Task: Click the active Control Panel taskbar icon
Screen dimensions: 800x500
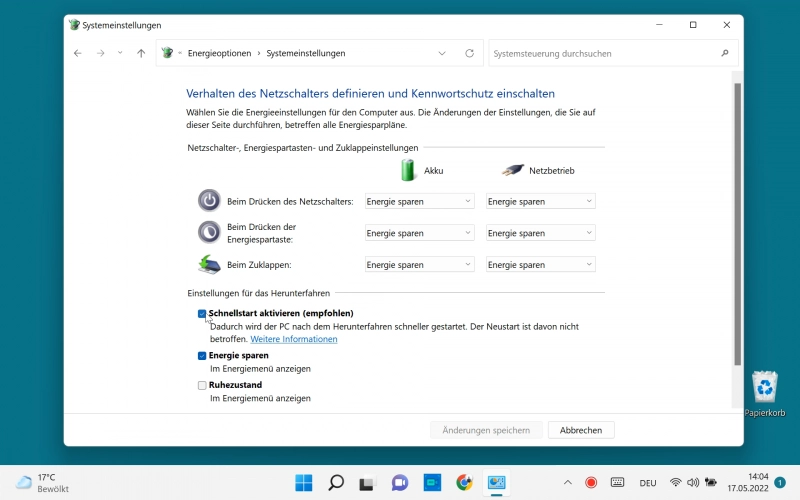Action: pyautogui.click(x=496, y=482)
